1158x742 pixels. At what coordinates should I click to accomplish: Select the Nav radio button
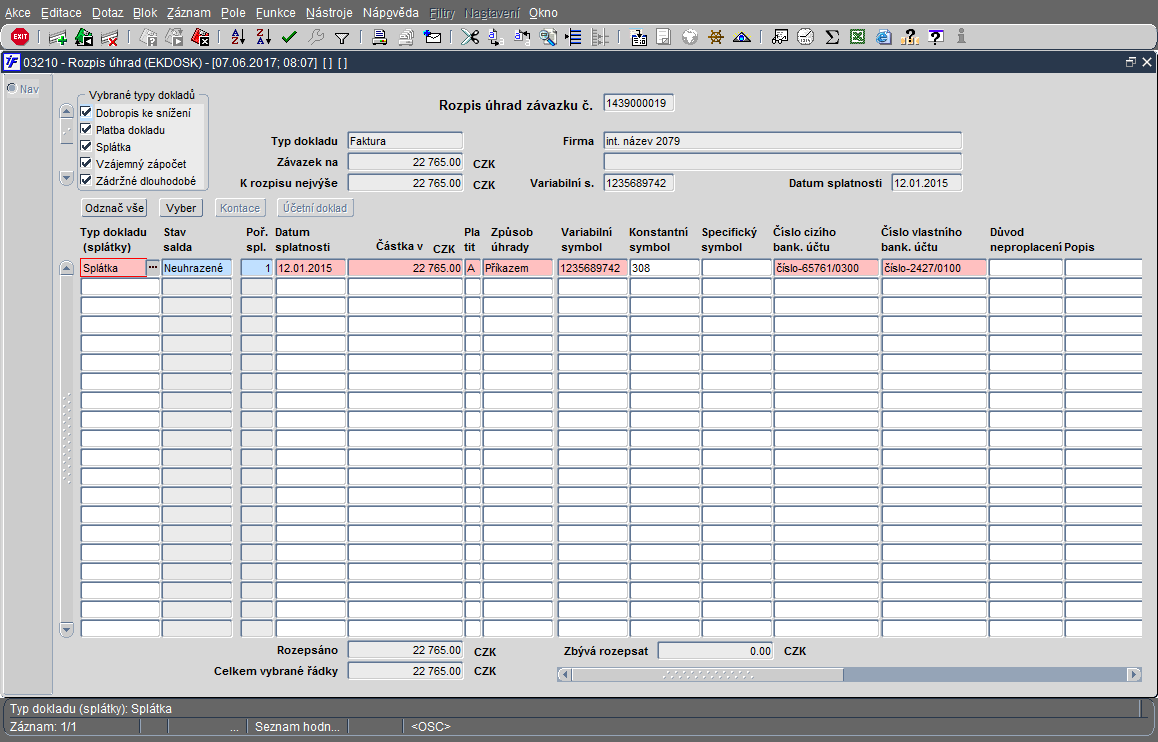tap(12, 89)
